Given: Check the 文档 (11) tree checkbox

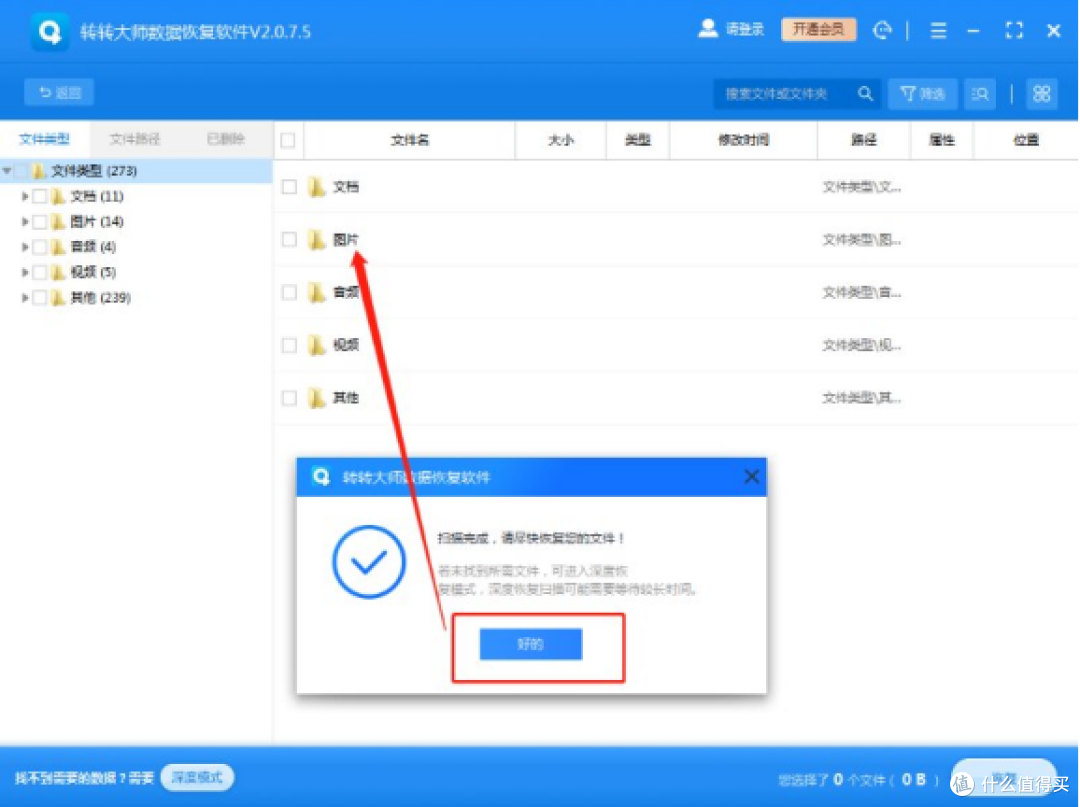Looking at the screenshot, I should [x=40, y=197].
